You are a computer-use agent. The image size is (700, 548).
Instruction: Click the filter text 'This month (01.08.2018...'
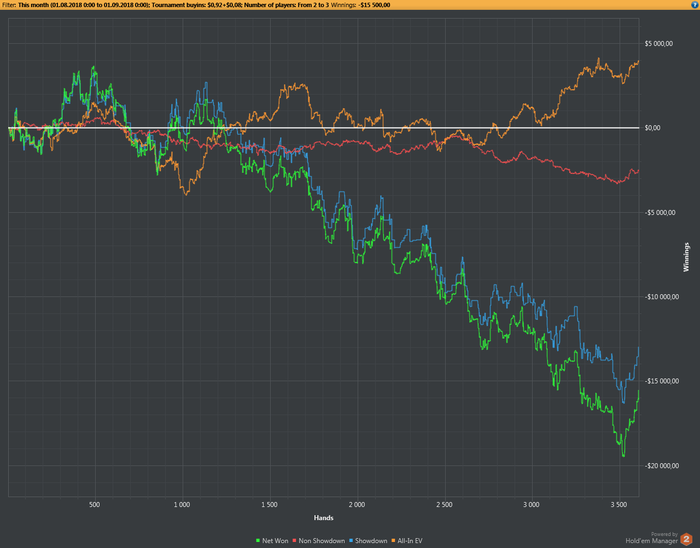83,5
